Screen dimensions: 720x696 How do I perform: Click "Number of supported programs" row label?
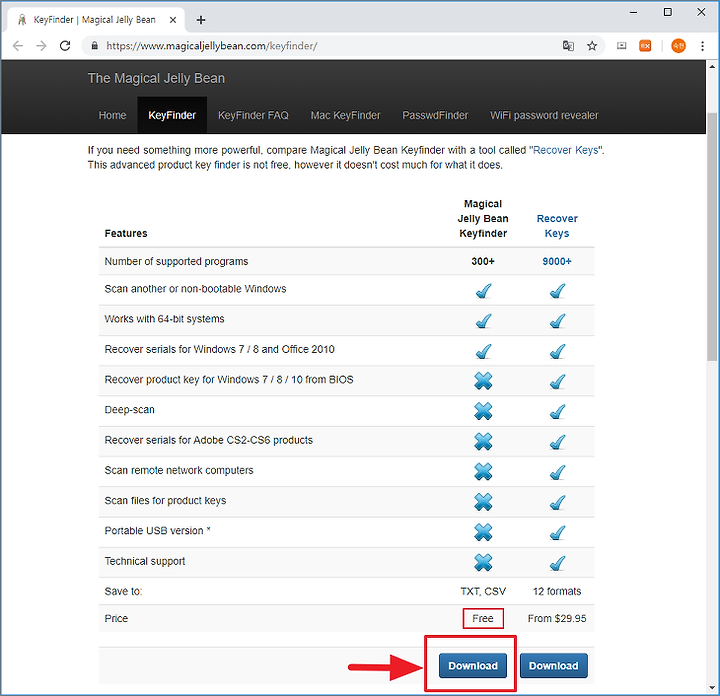[x=176, y=261]
